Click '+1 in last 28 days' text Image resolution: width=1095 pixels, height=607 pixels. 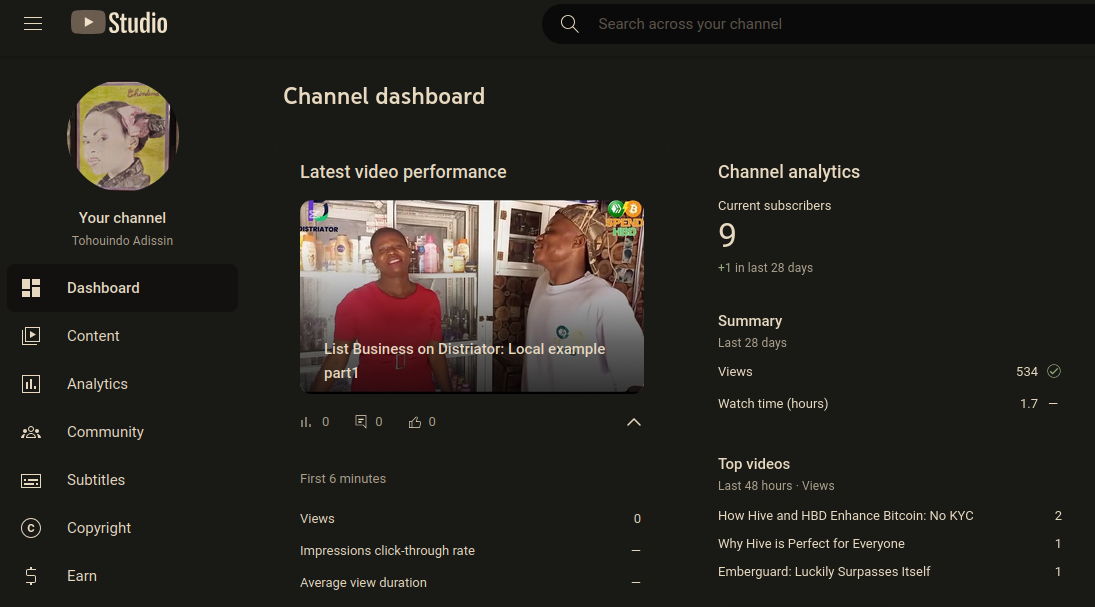765,268
